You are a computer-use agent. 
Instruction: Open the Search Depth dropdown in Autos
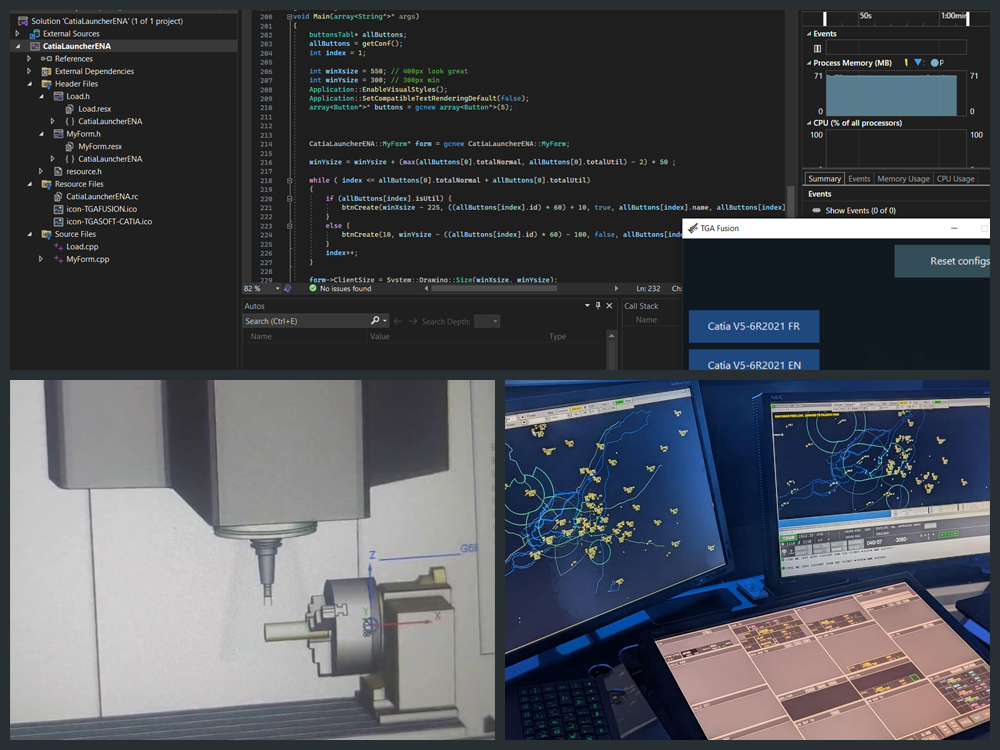[488, 321]
